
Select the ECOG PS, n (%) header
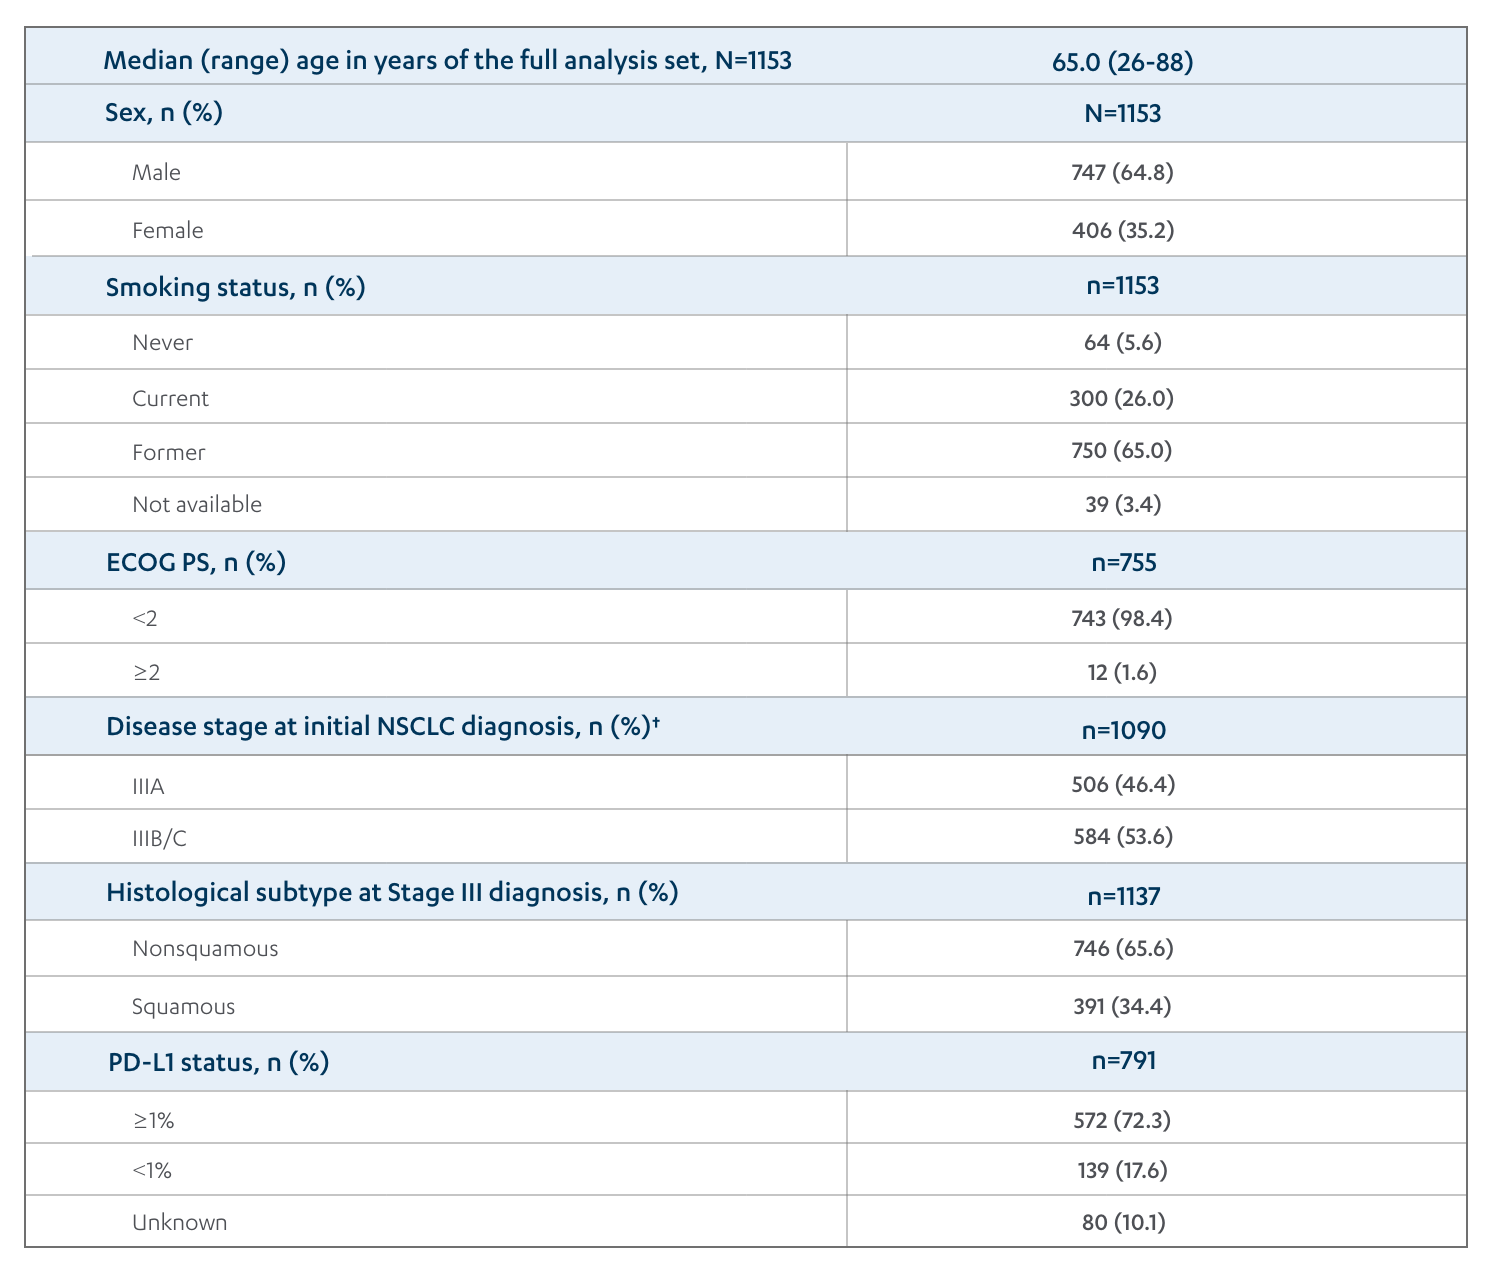(x=196, y=562)
